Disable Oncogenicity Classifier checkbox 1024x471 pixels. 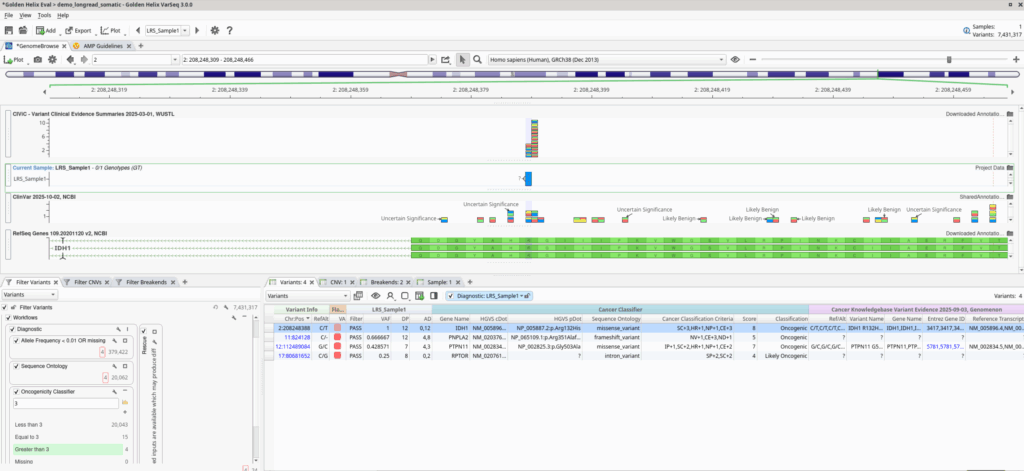pyautogui.click(x=17, y=391)
